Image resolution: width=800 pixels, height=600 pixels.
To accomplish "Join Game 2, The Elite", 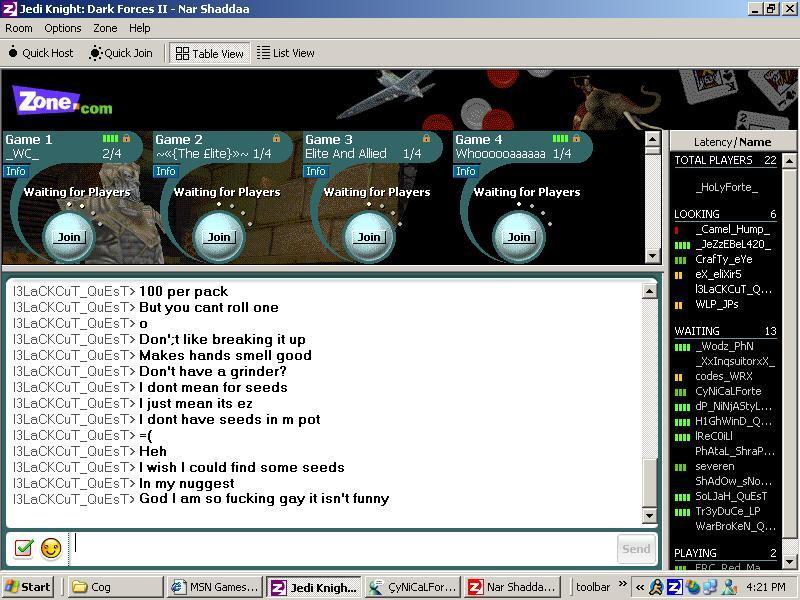I will click(x=219, y=237).
